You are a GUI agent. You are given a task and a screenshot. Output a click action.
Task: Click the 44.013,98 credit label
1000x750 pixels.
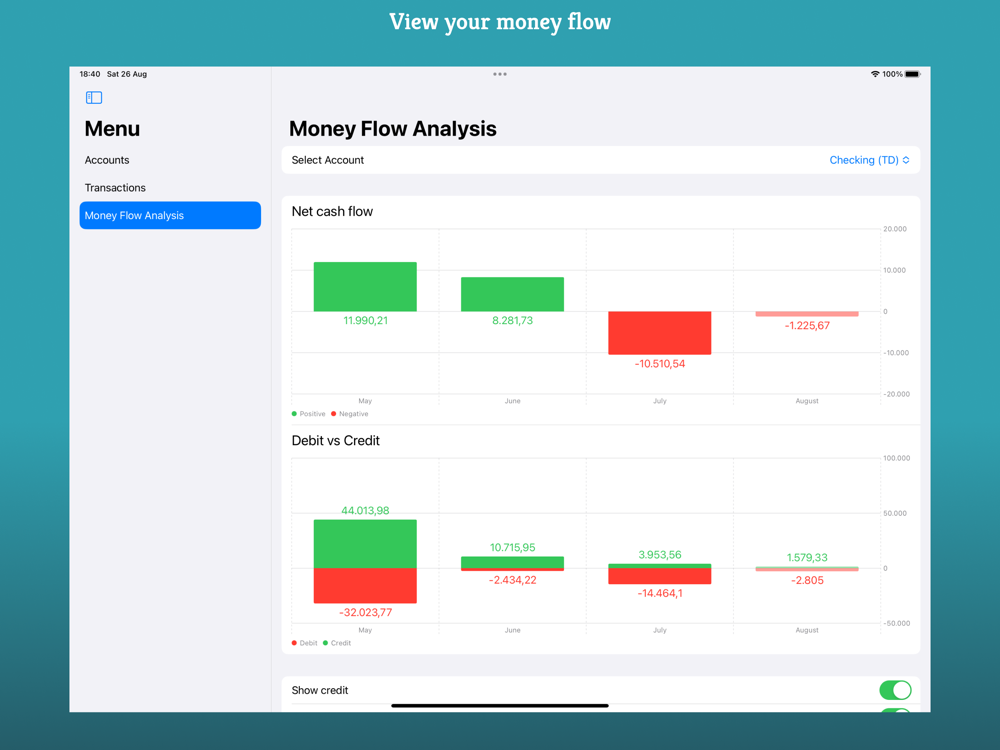(365, 511)
